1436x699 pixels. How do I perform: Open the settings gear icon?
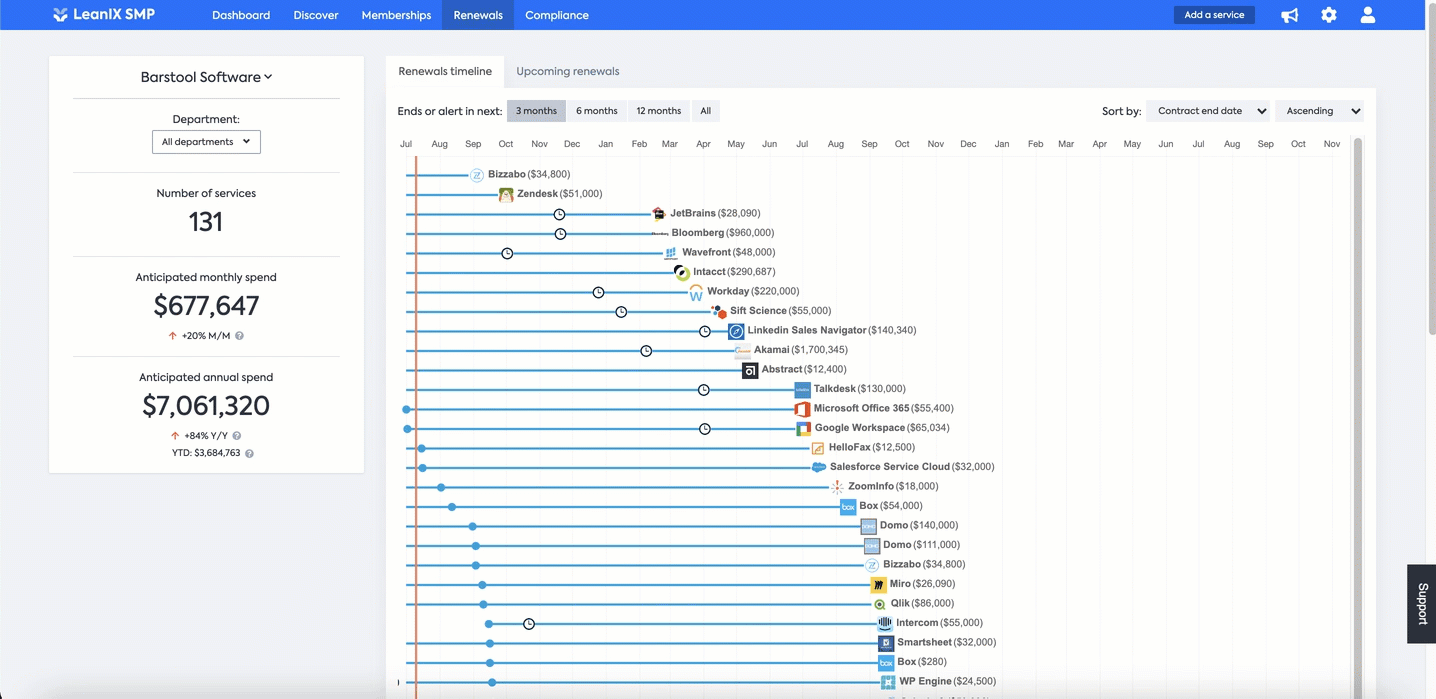tap(1329, 15)
